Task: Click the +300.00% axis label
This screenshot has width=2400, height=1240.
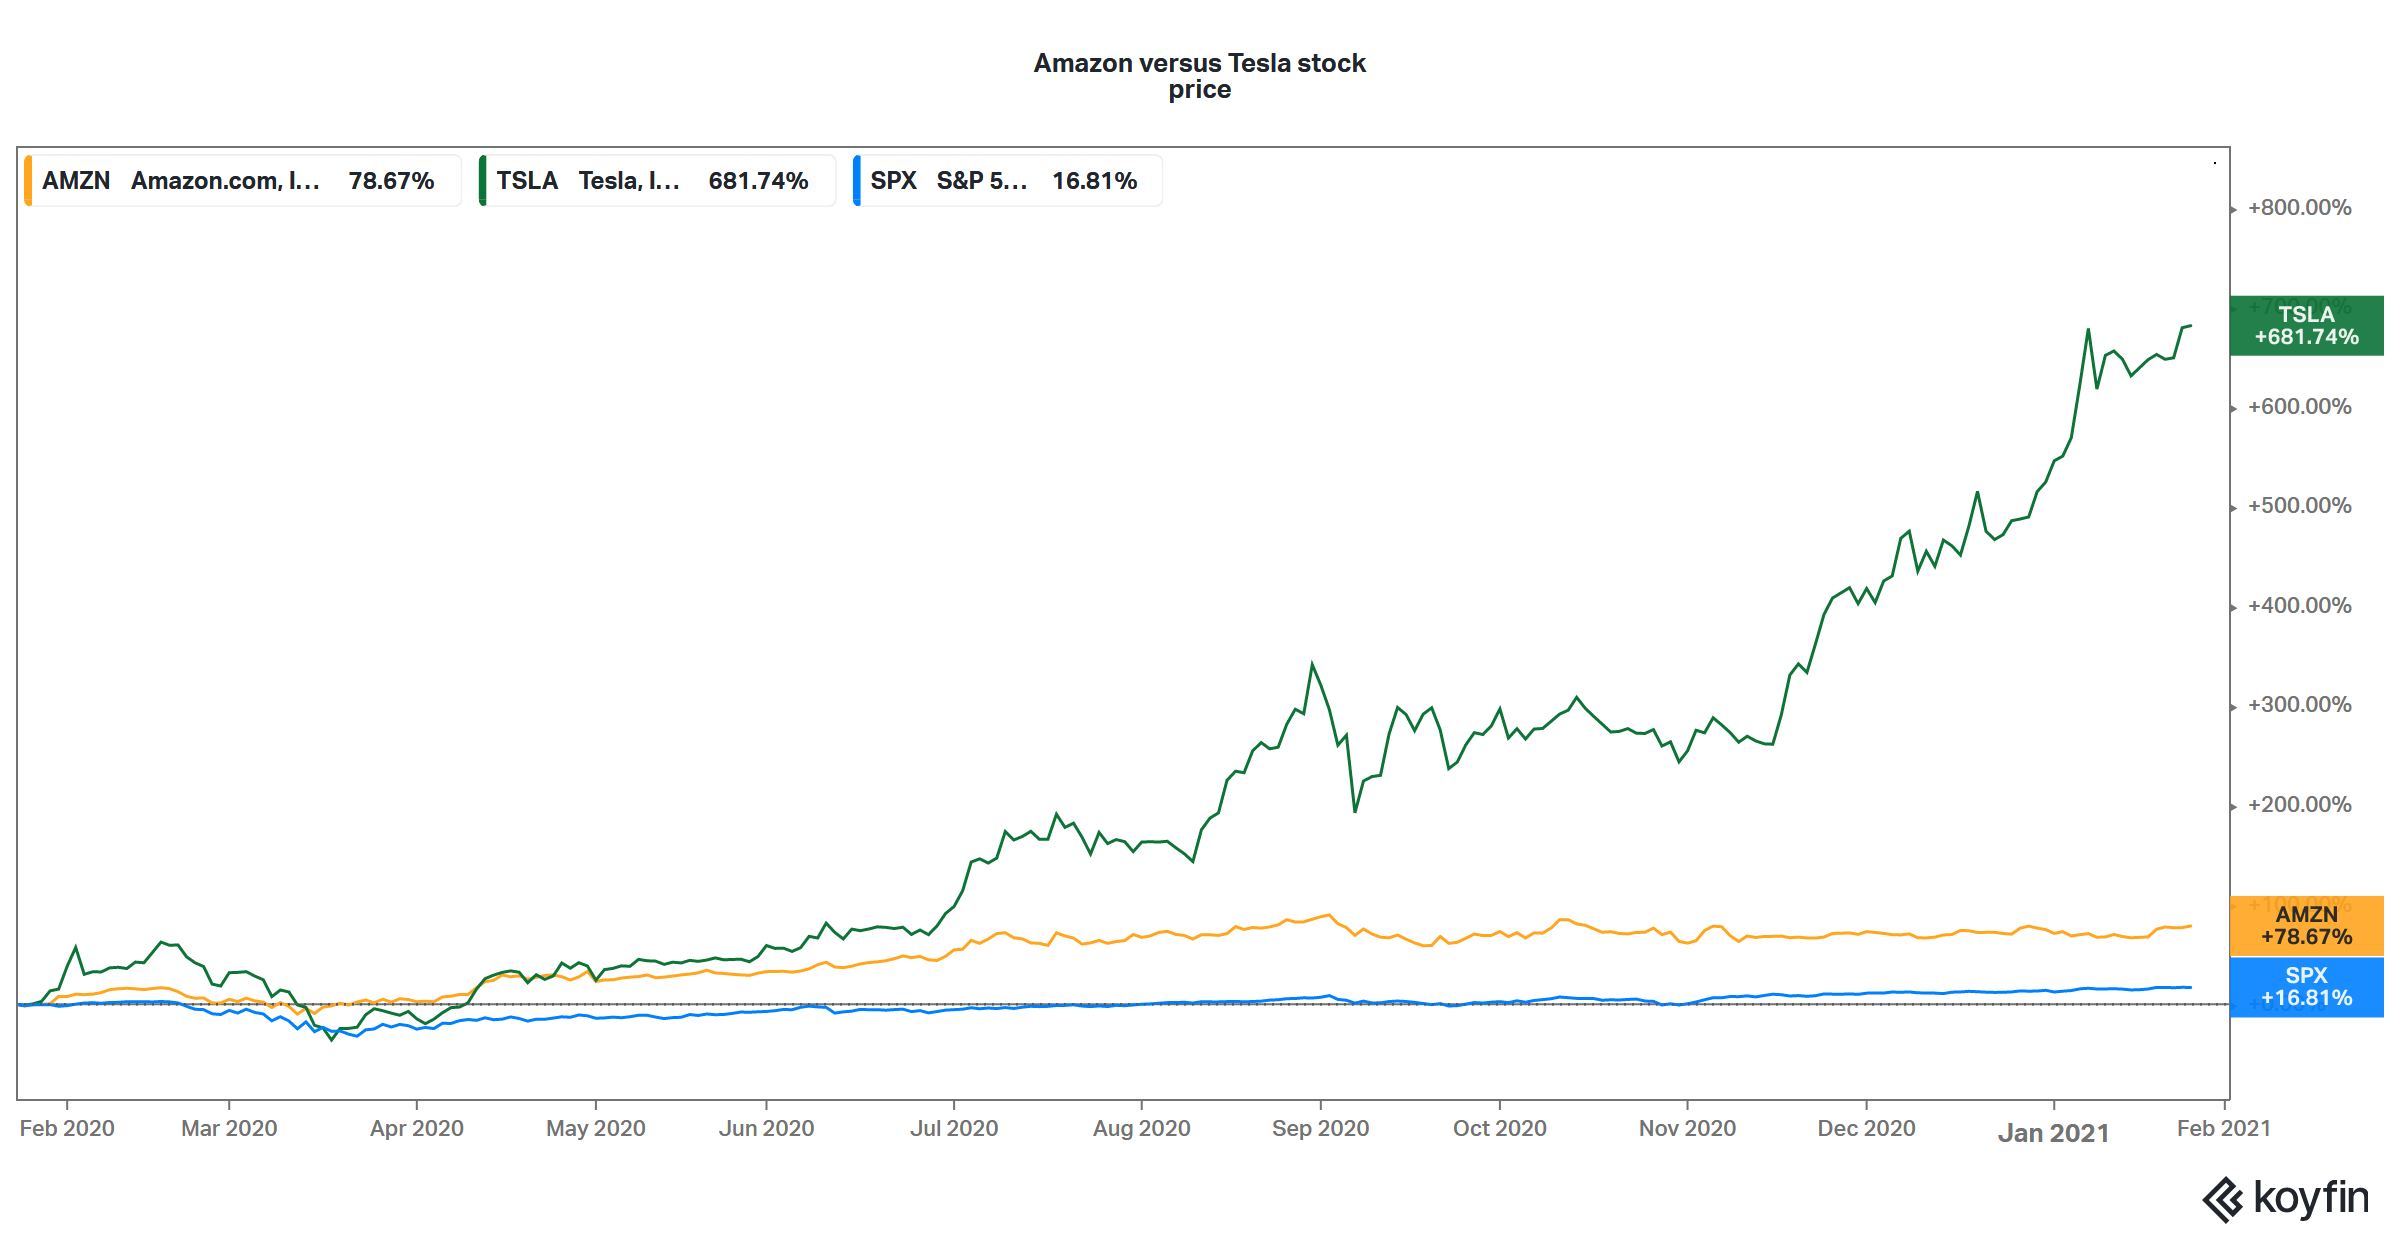Action: coord(2299,705)
